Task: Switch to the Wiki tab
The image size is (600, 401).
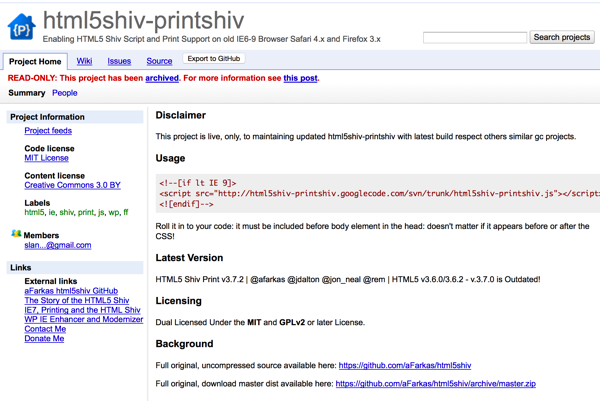Action: click(x=84, y=61)
